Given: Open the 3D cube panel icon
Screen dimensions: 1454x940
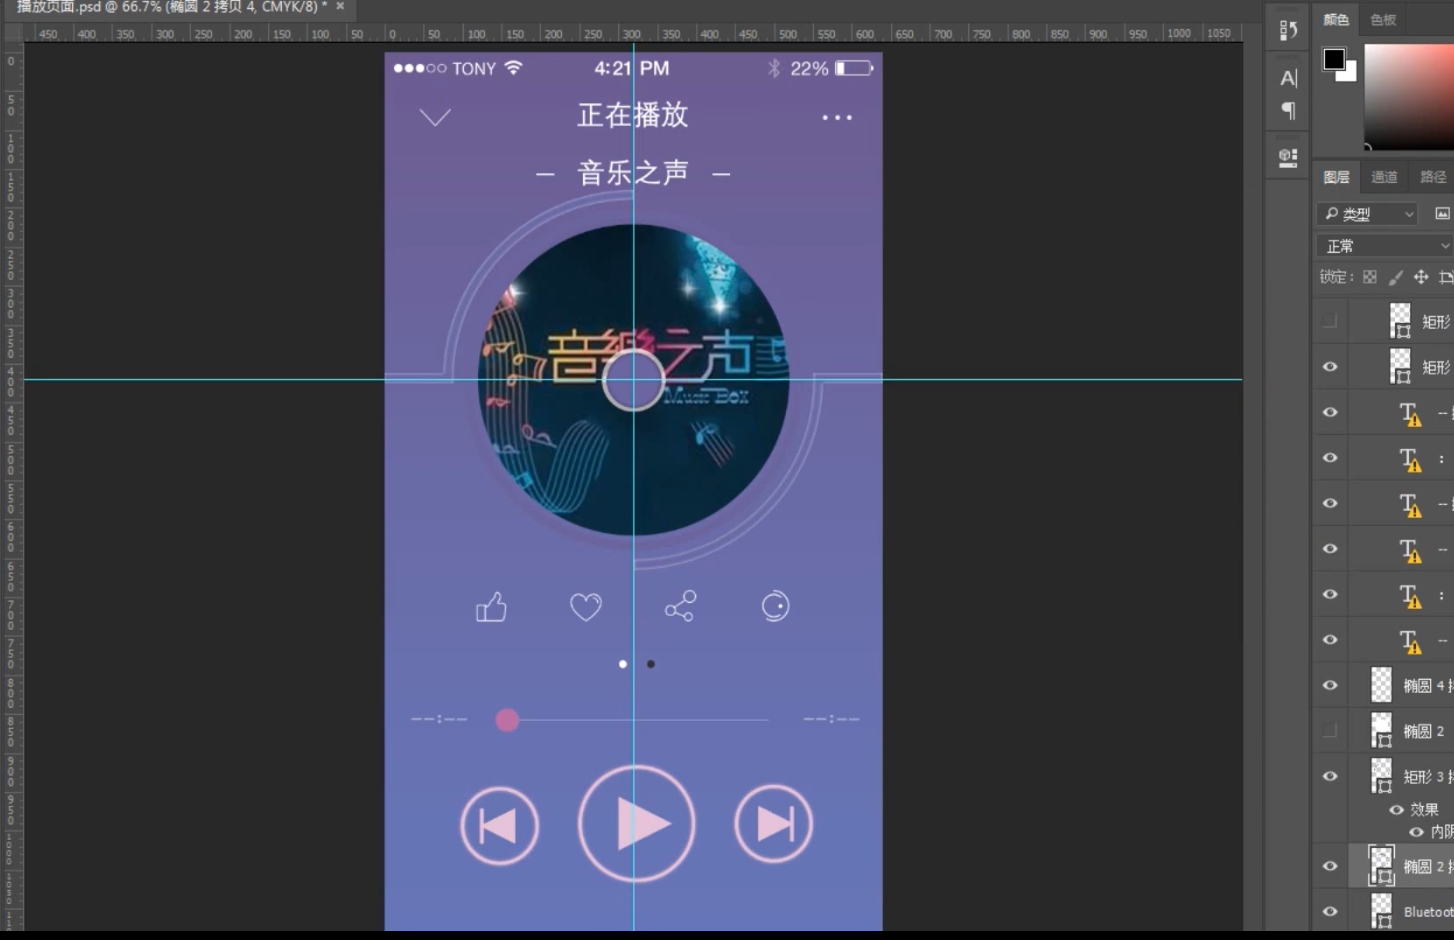Looking at the screenshot, I should coord(1288,157).
